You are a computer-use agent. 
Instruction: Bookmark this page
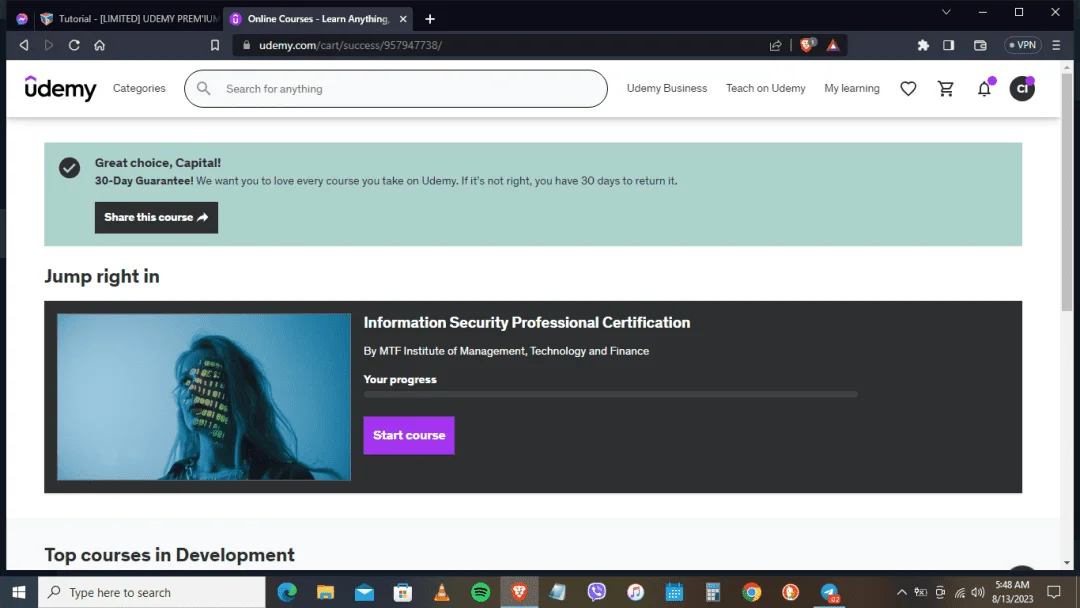[215, 45]
